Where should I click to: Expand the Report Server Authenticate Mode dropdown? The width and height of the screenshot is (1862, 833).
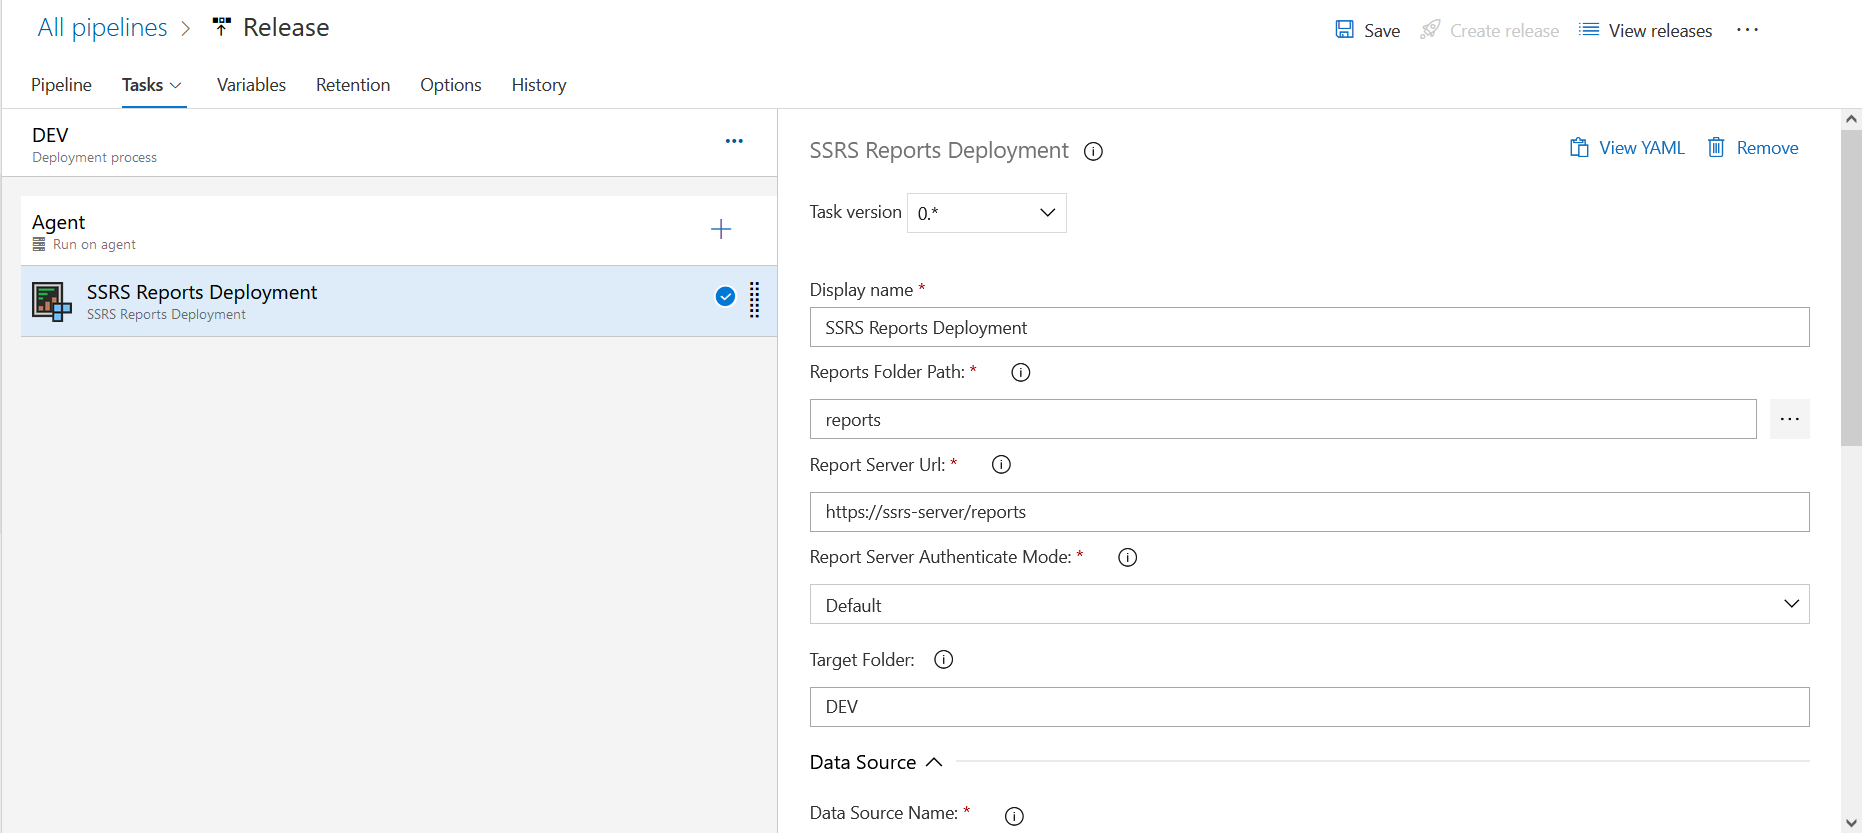coord(1309,605)
